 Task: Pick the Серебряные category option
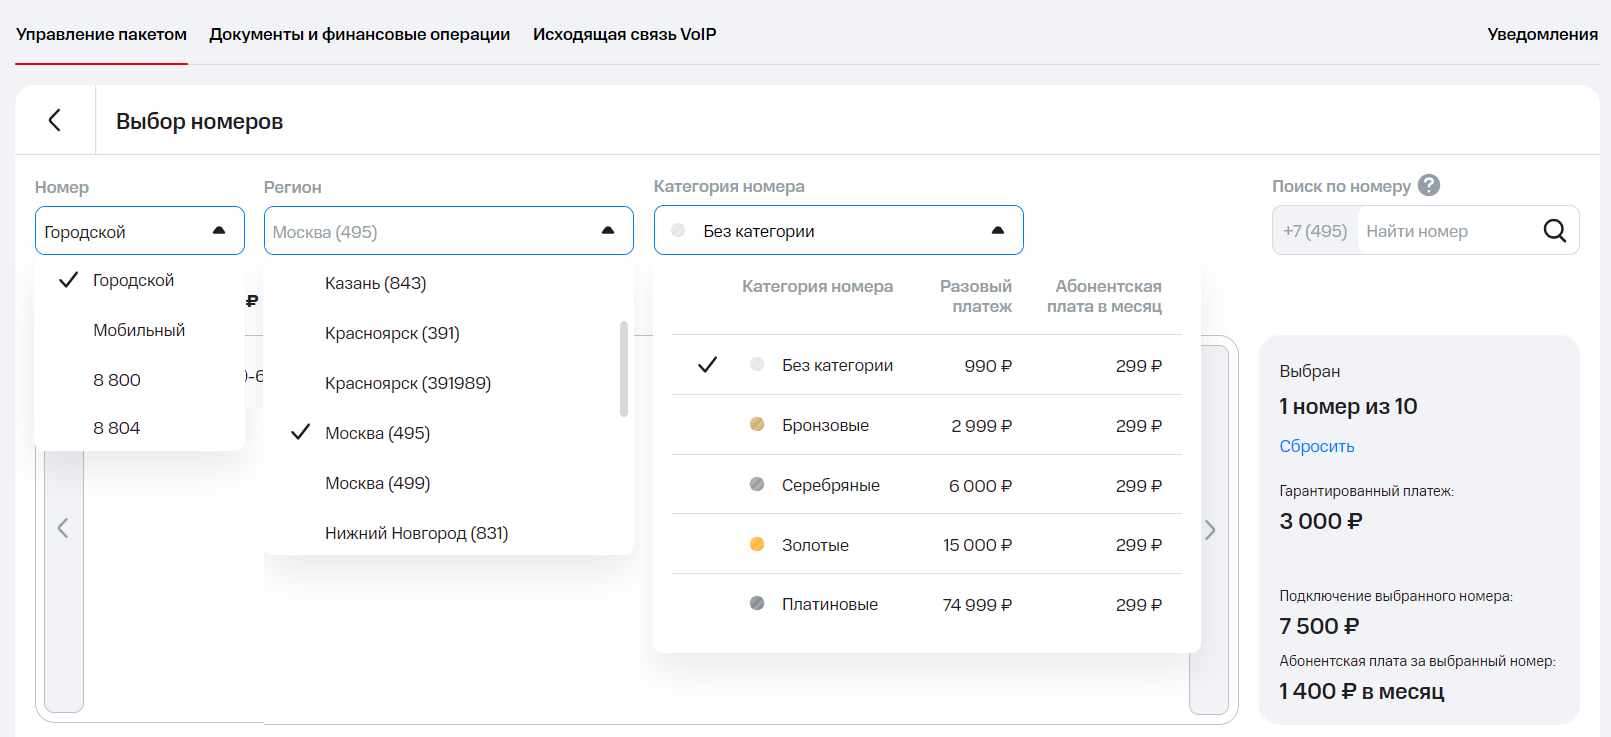(x=926, y=485)
